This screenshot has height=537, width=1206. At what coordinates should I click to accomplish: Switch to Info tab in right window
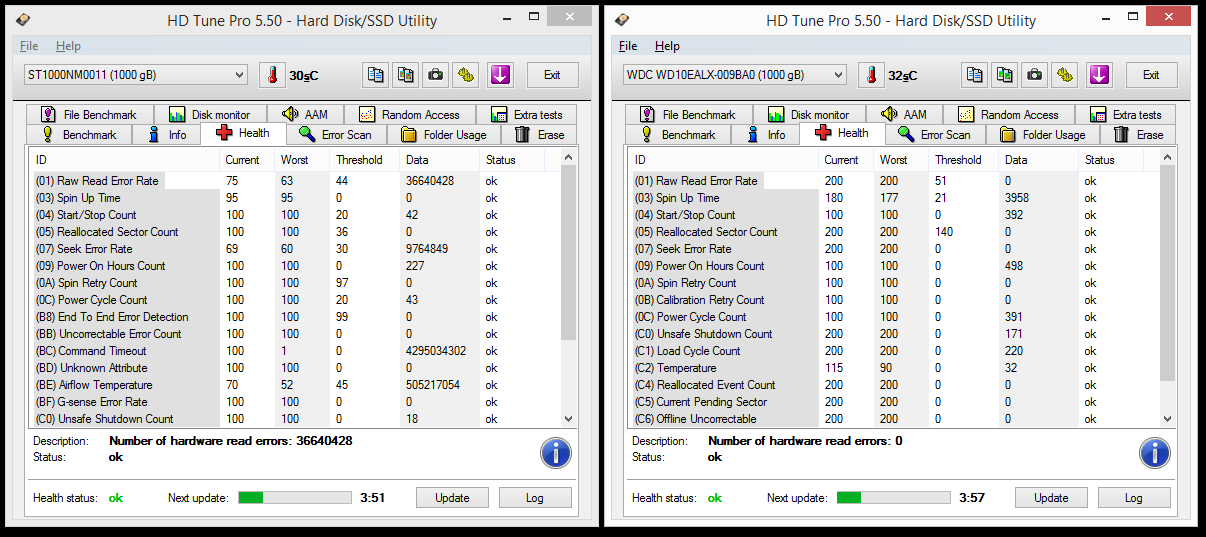tap(765, 135)
